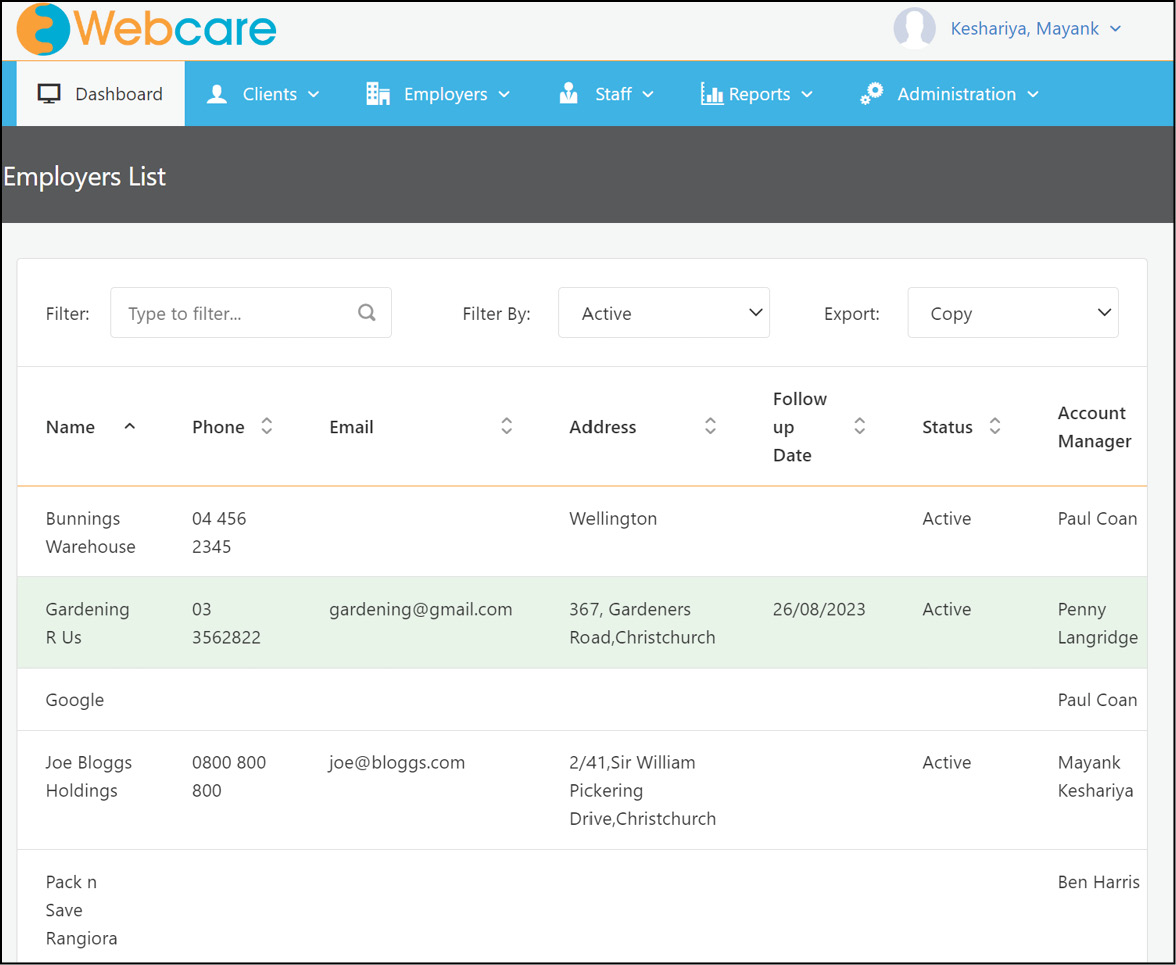Click the Name column header text

70,427
